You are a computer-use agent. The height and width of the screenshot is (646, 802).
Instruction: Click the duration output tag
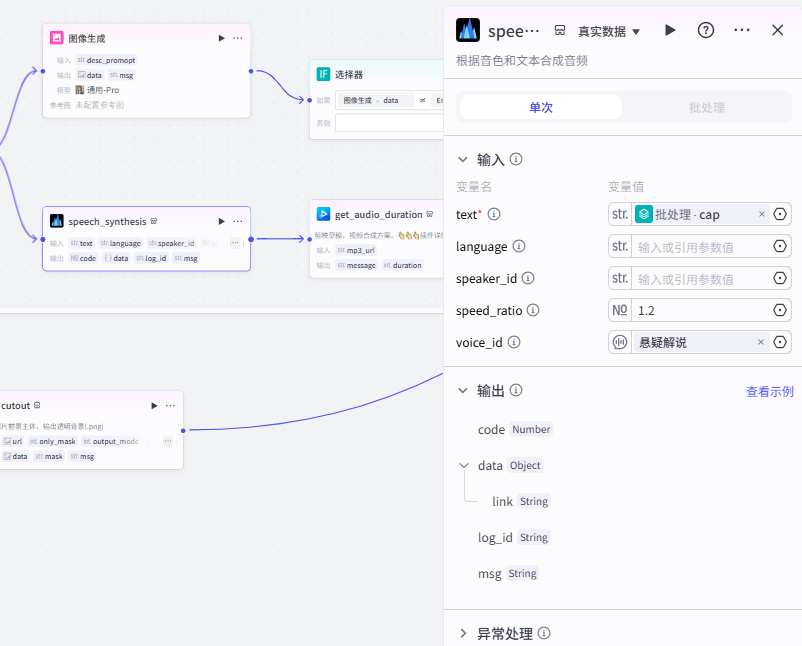(x=403, y=265)
